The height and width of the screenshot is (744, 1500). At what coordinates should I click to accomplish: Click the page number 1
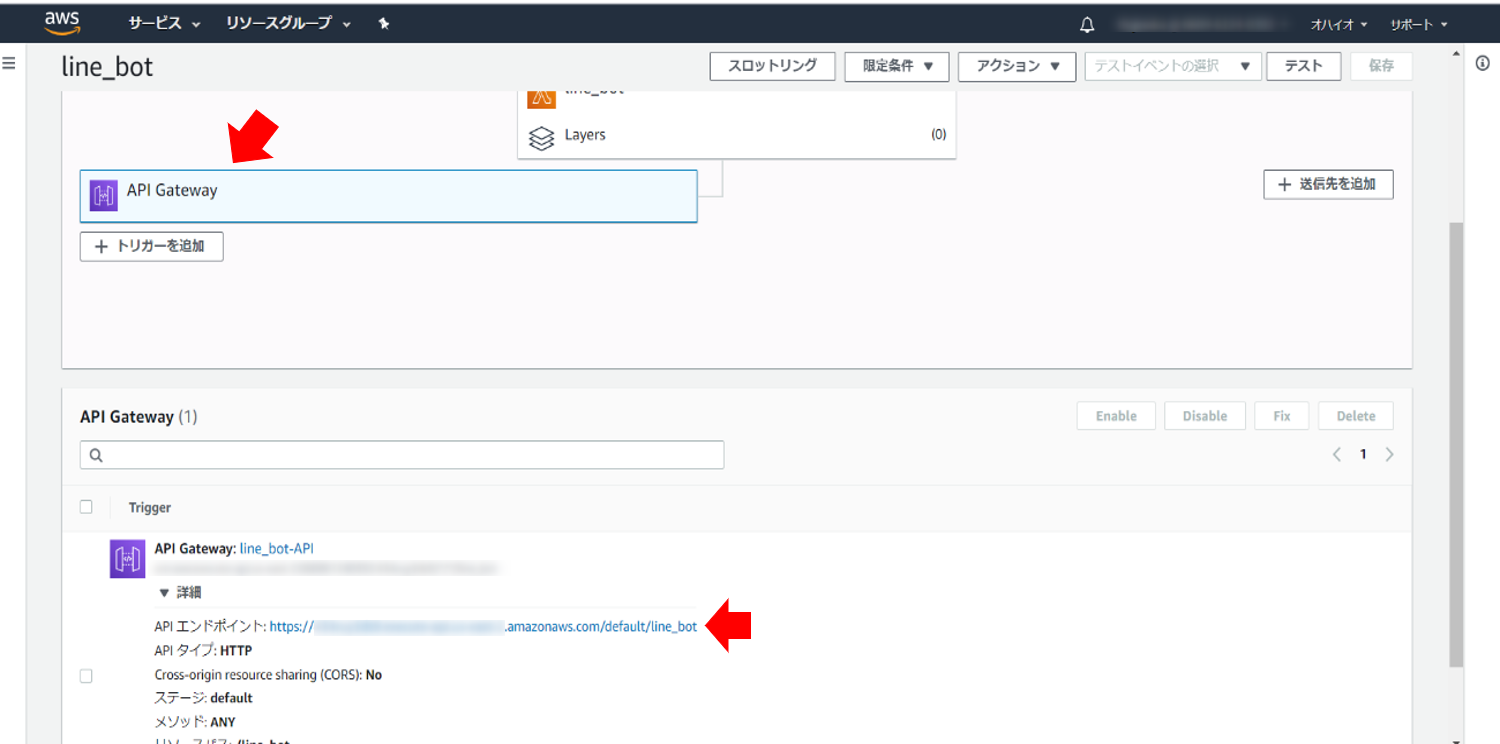pos(1362,455)
